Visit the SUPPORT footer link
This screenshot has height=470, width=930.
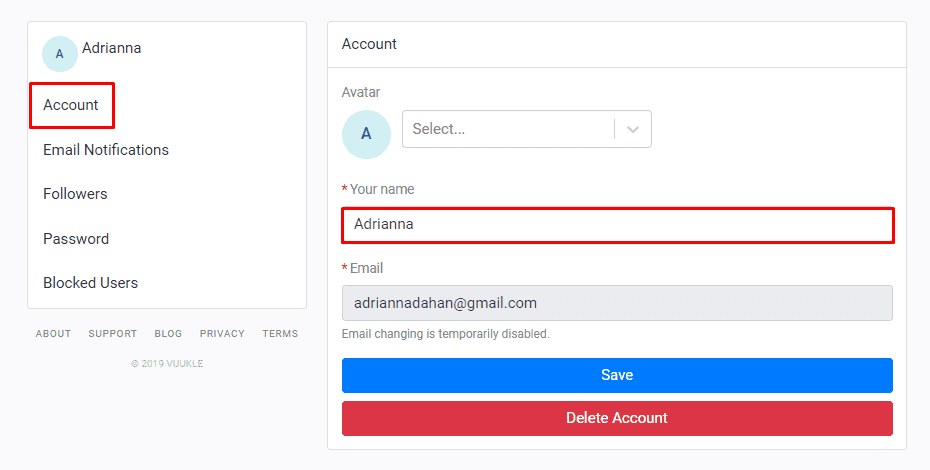pos(112,334)
